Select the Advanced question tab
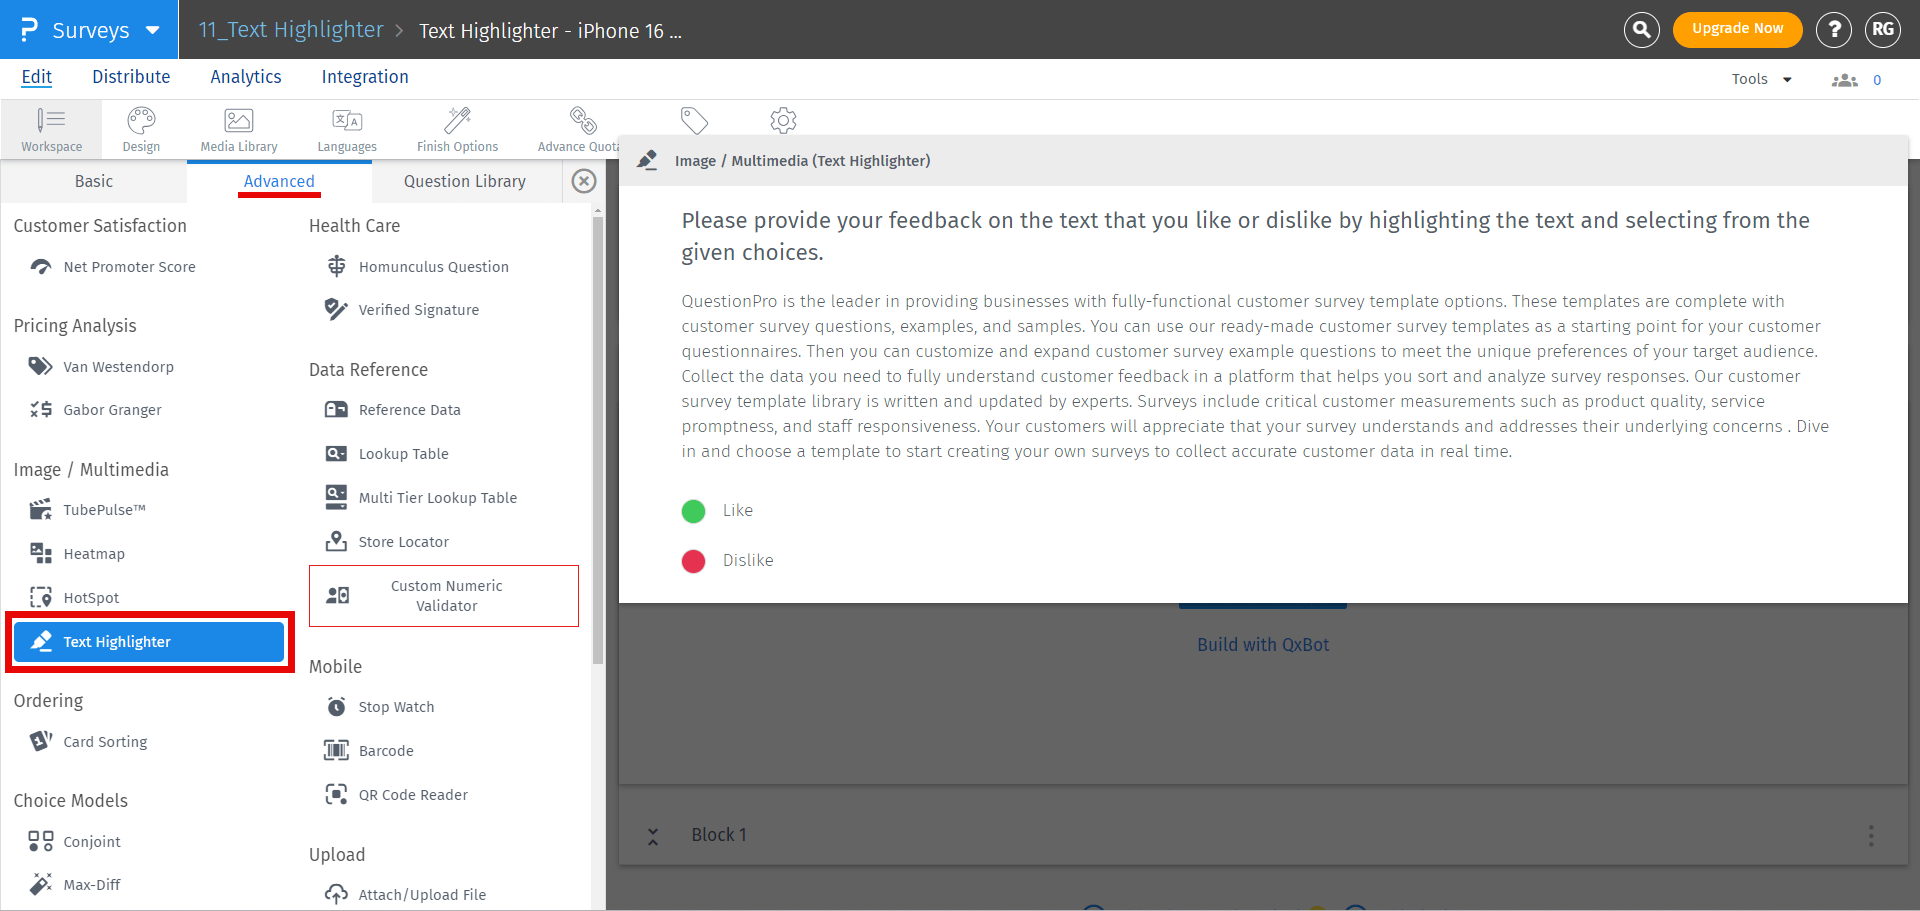 (279, 181)
